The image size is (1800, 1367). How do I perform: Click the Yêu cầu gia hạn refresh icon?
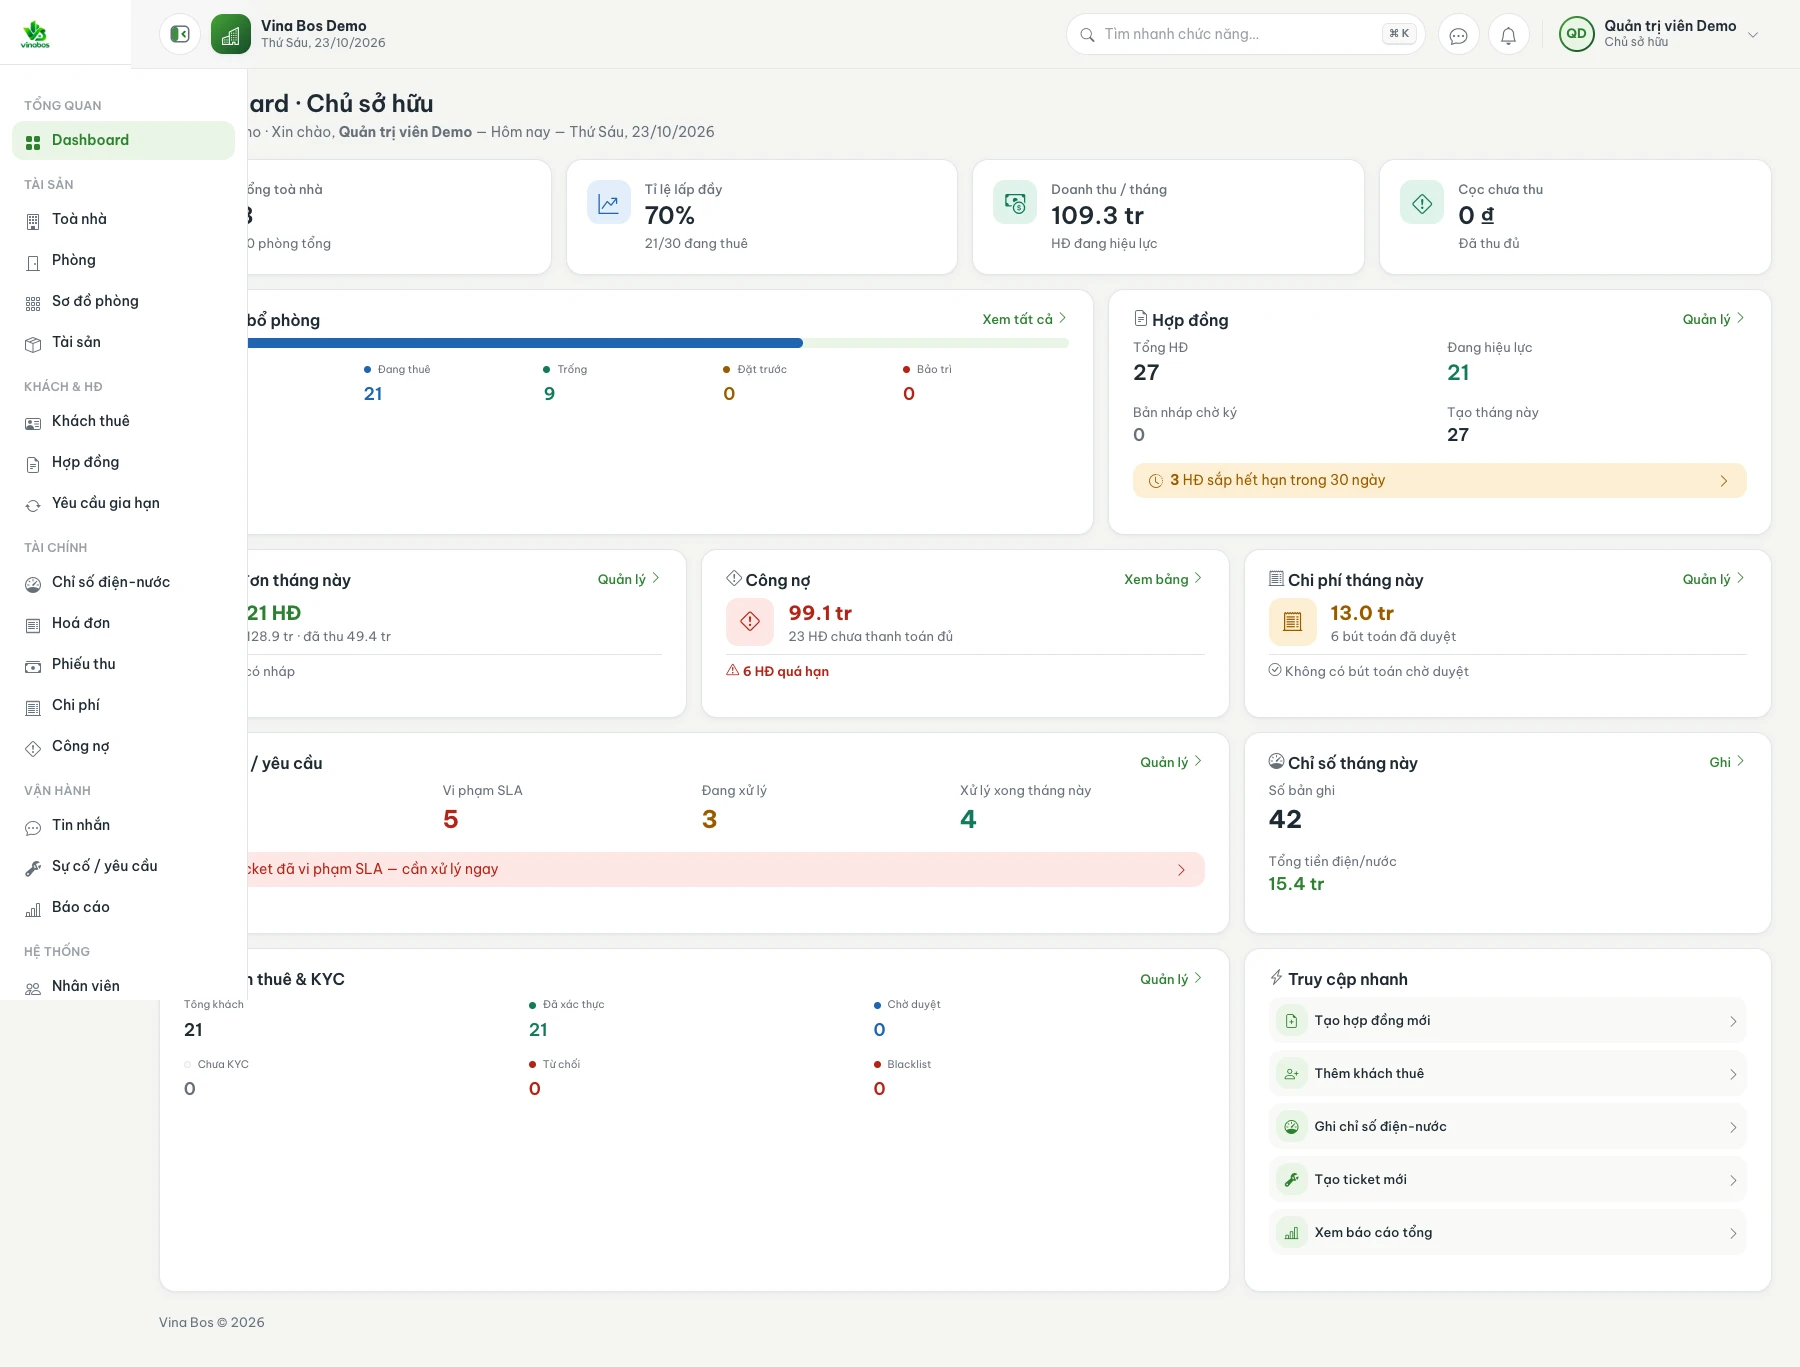pos(33,505)
